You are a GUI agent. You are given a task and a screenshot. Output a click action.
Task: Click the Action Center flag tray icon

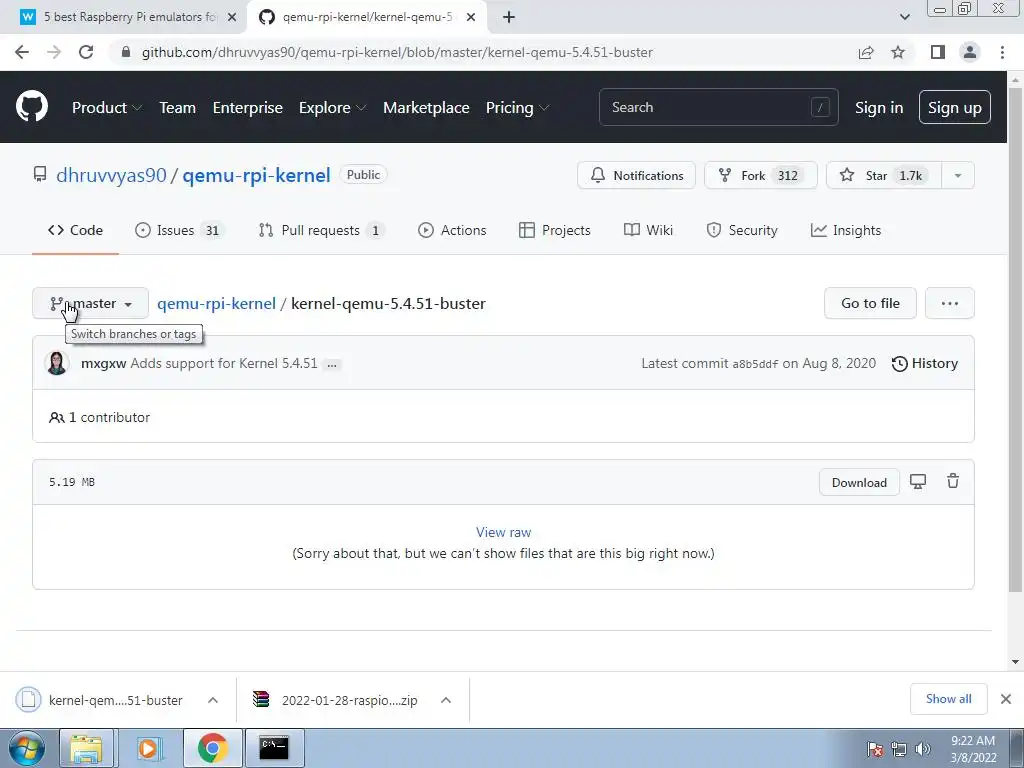[x=875, y=749]
